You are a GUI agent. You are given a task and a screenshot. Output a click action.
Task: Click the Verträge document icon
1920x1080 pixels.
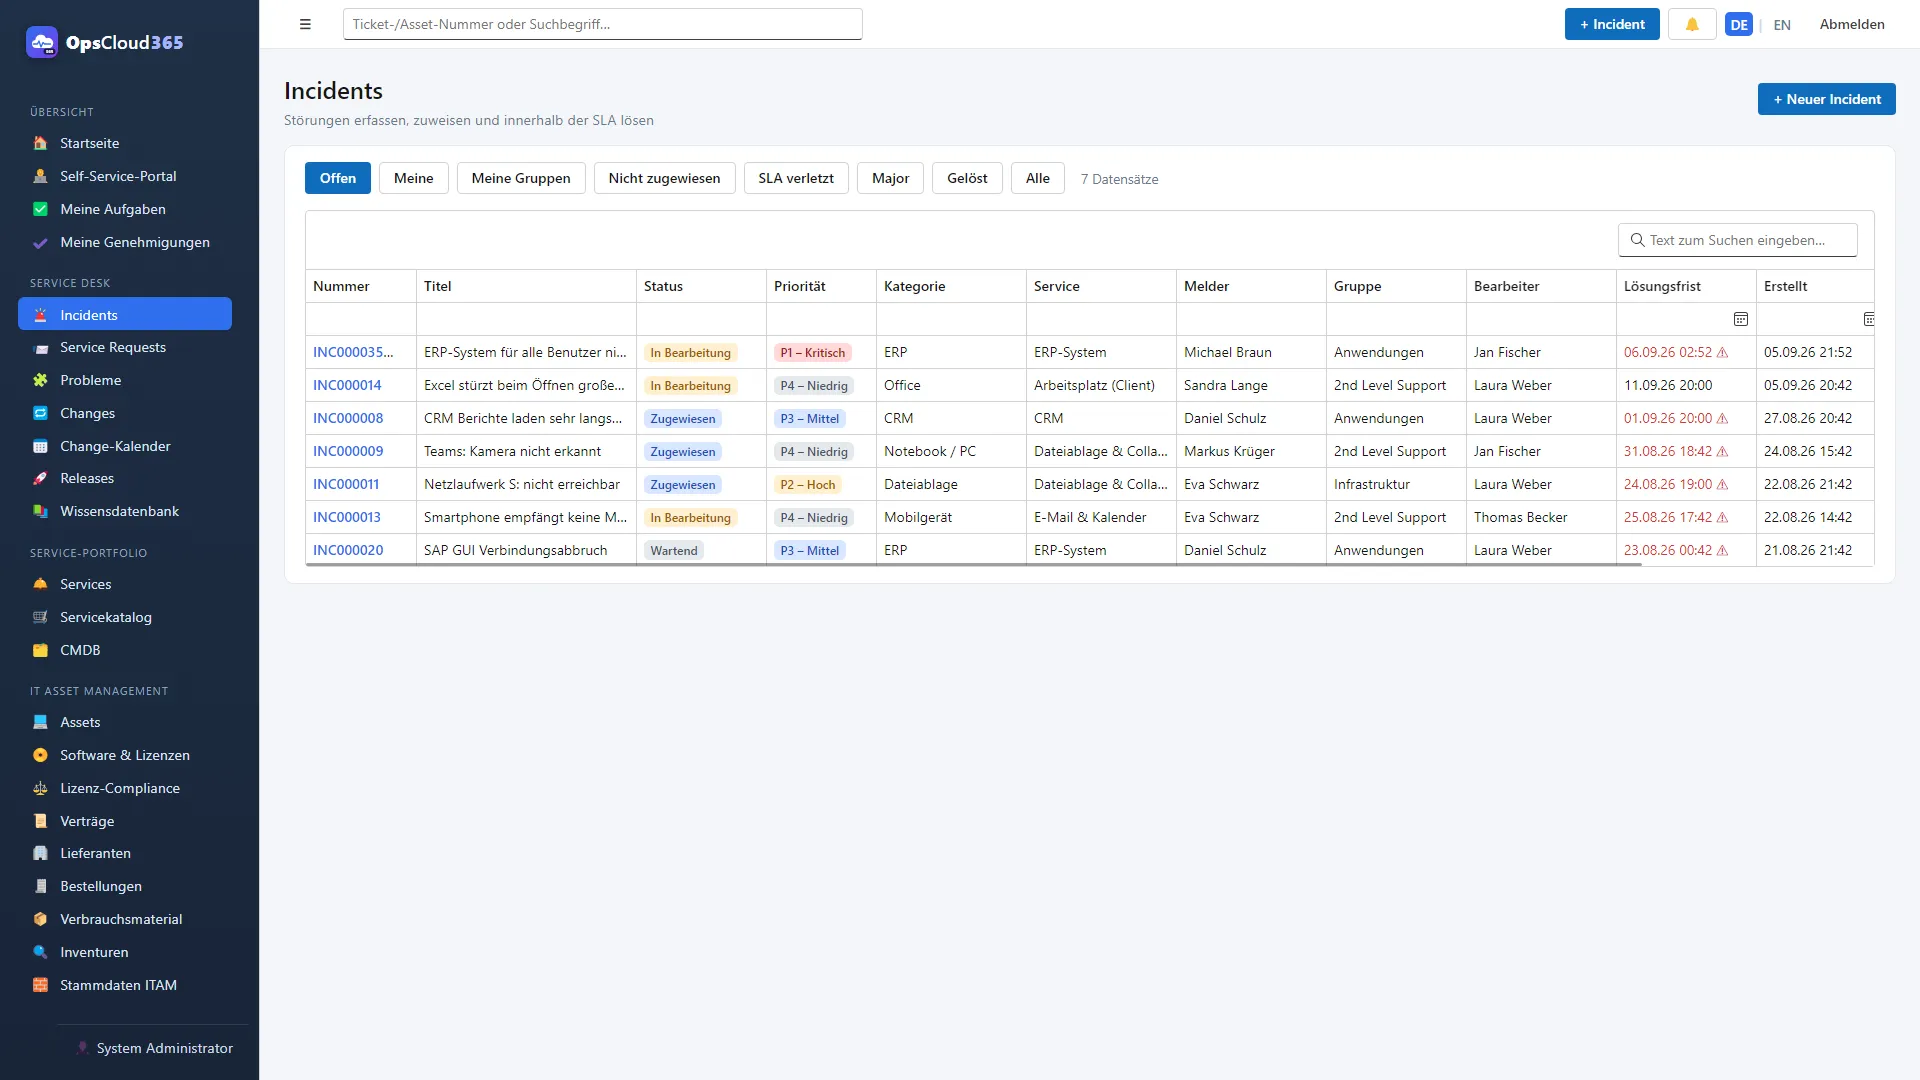(x=40, y=821)
